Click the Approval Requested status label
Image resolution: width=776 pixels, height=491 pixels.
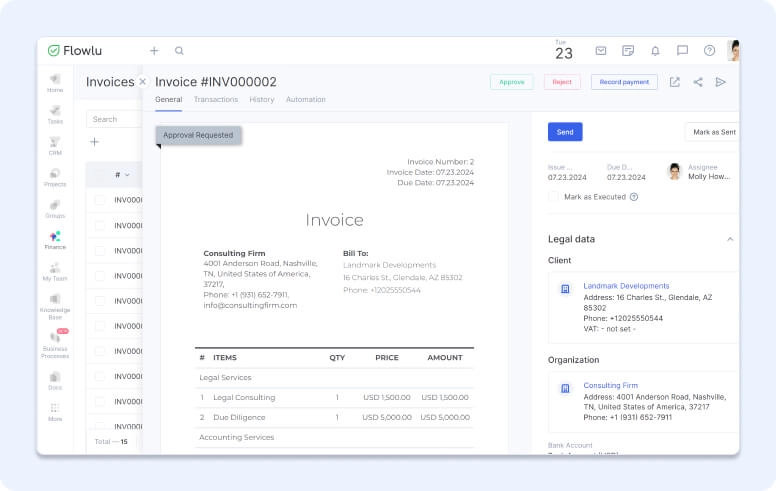click(198, 135)
